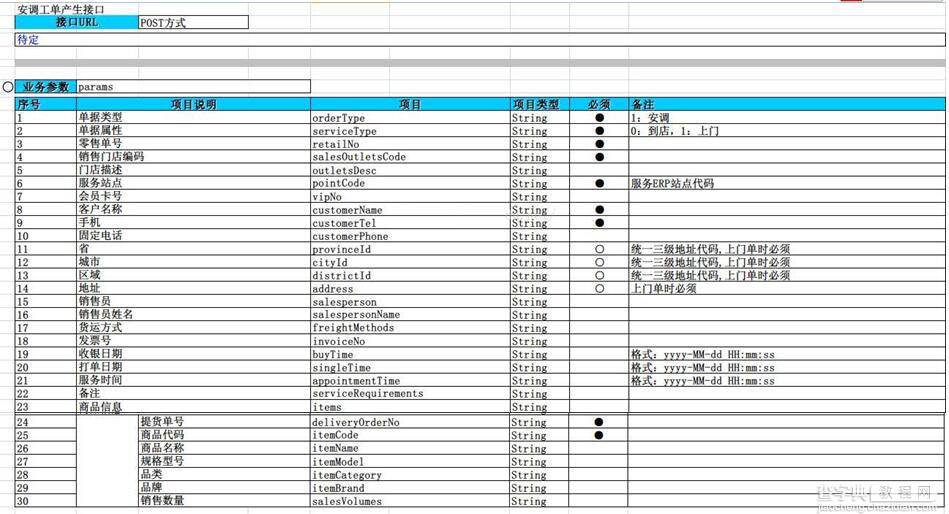Click the "appointmentTime" cell
Screen dimensions: 949x514
(x=410, y=381)
